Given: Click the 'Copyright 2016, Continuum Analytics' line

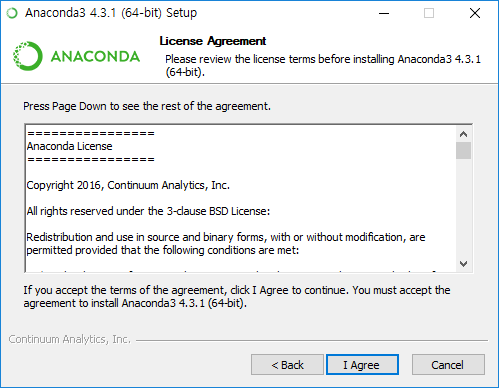Looking at the screenshot, I should [128, 185].
